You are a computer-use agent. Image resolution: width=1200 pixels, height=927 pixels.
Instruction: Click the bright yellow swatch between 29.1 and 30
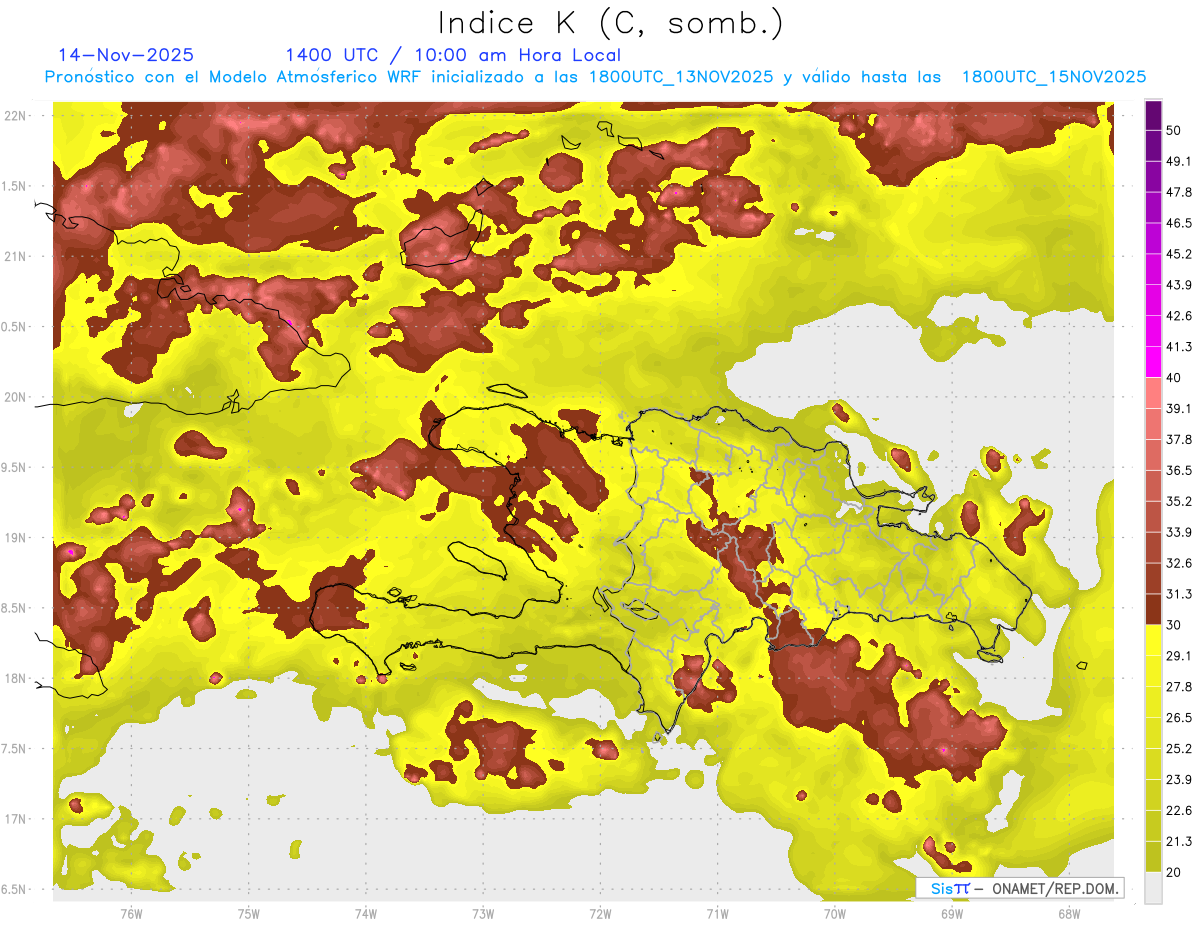1154,641
